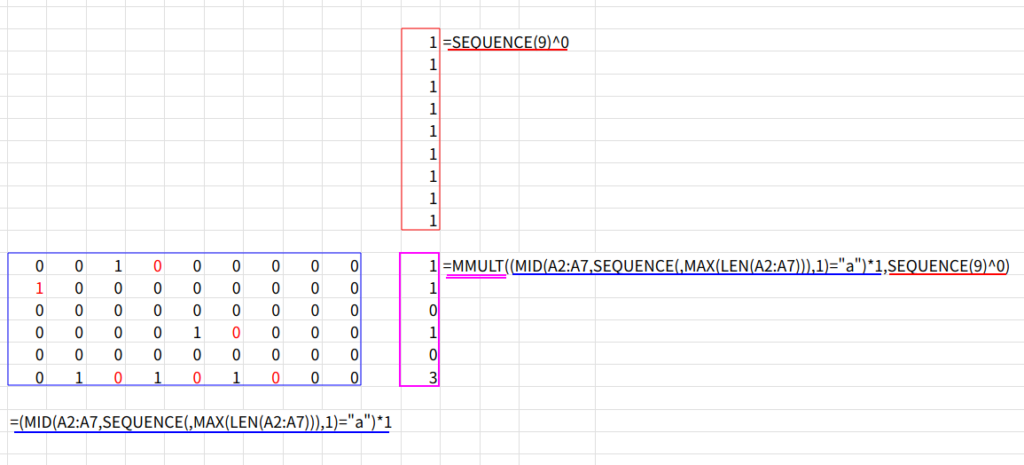Click the last 1 in matrix's bottom row
This screenshot has width=1024, height=465.
pos(236,376)
